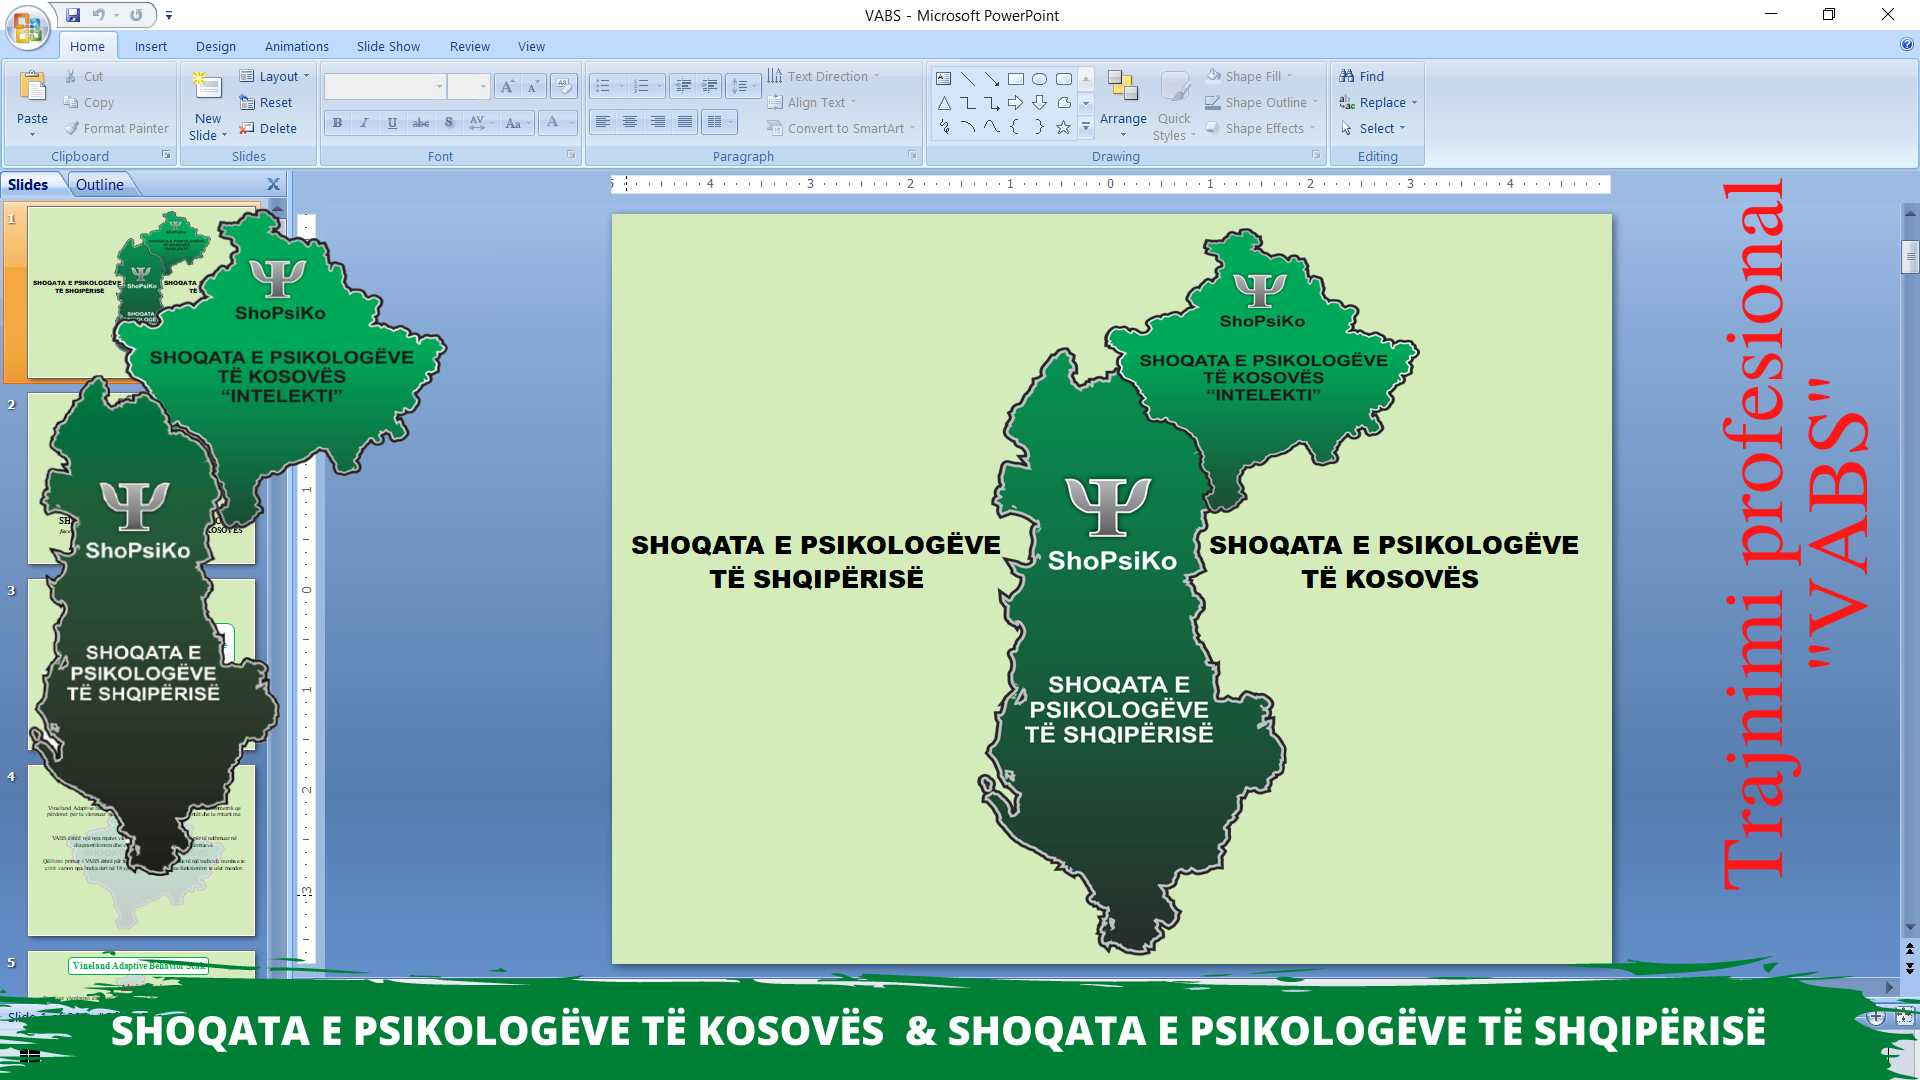Click the slide vertical scrollbar thumb
1920x1080 pixels.
(x=1910, y=257)
